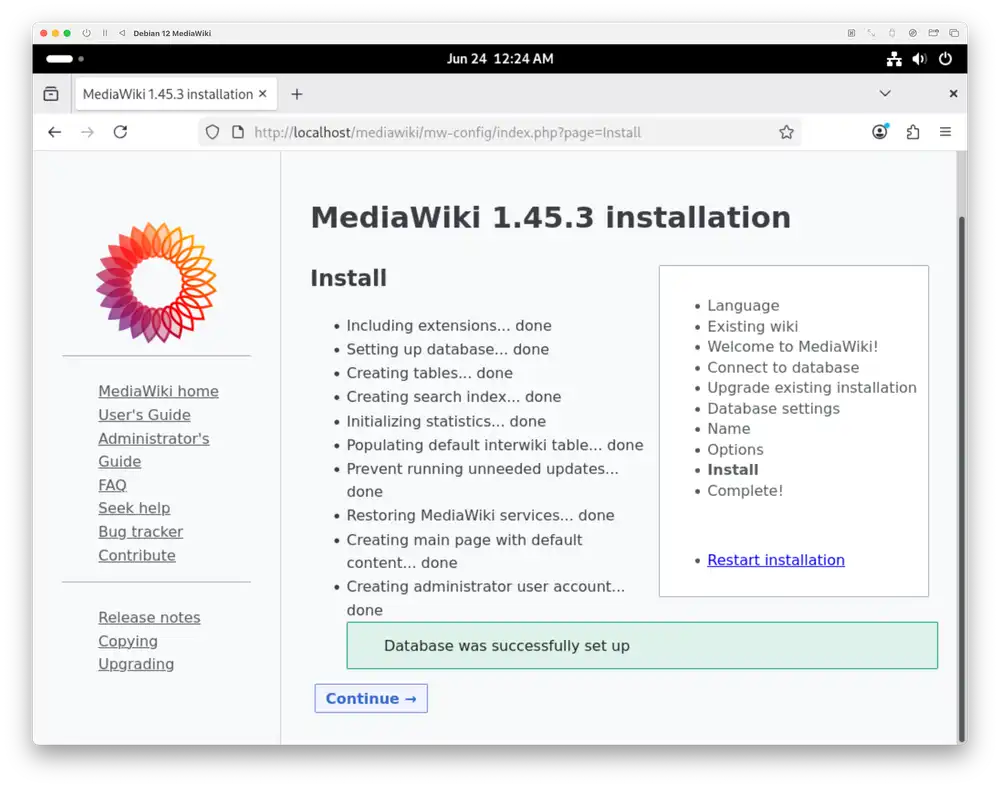The height and width of the screenshot is (788, 1000).
Task: Open the Administrator's Guide link
Action: (x=153, y=450)
